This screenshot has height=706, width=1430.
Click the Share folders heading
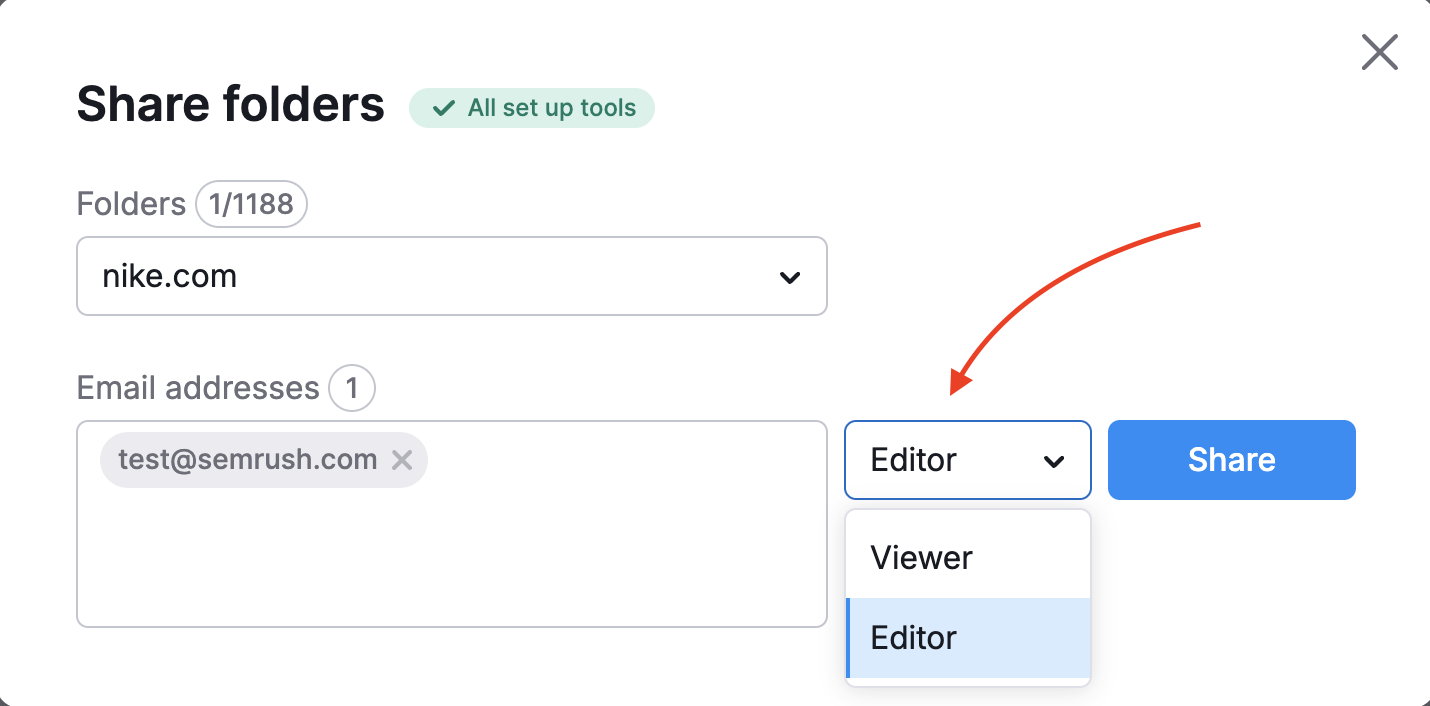[x=230, y=104]
